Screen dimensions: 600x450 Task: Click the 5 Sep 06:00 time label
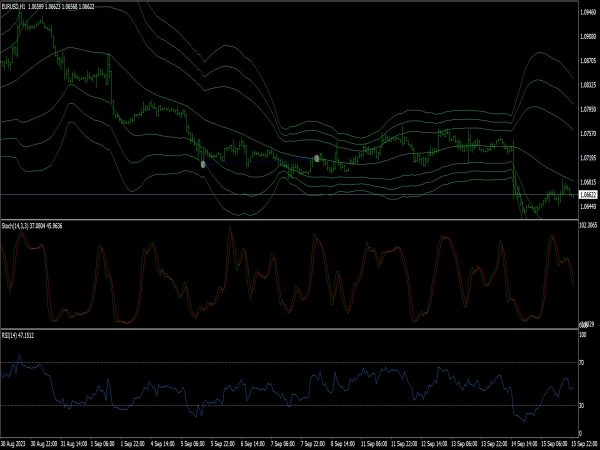(x=192, y=444)
